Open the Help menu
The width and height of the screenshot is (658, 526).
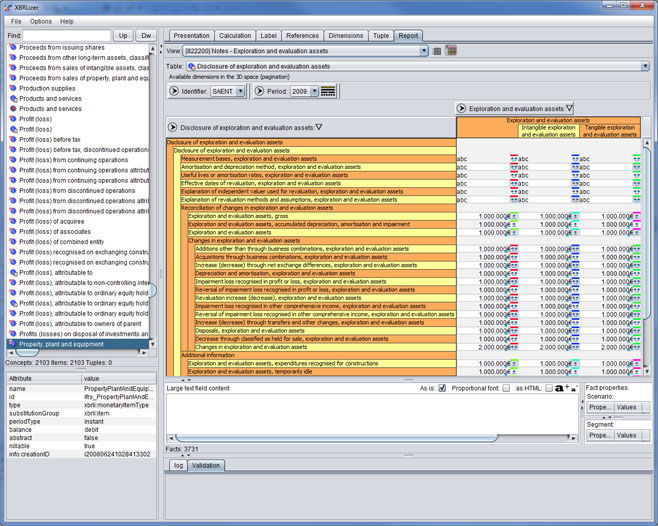[66, 21]
